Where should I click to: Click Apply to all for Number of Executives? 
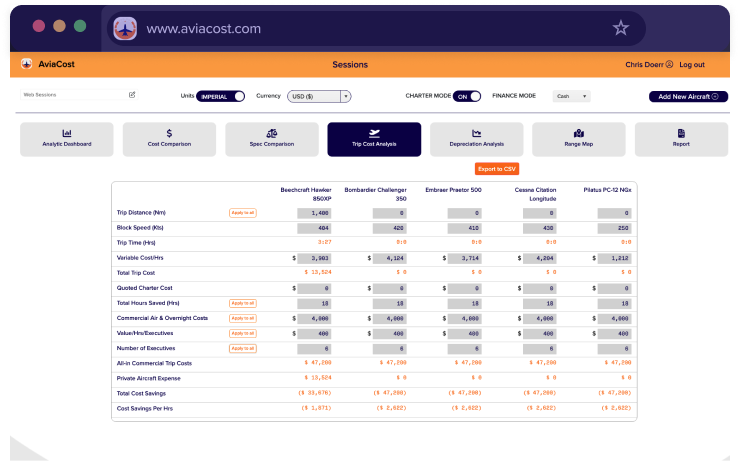[243, 349]
